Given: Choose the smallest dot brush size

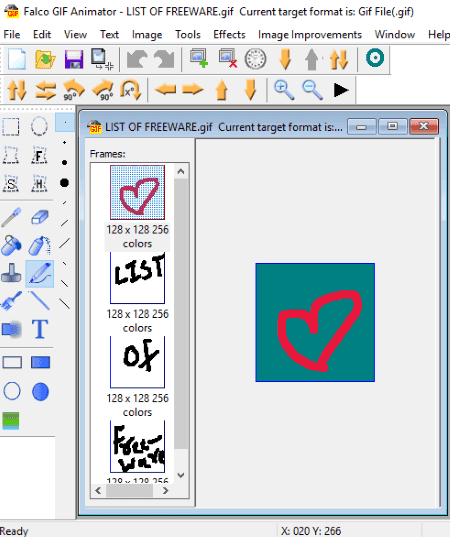Looking at the screenshot, I should click(65, 122).
